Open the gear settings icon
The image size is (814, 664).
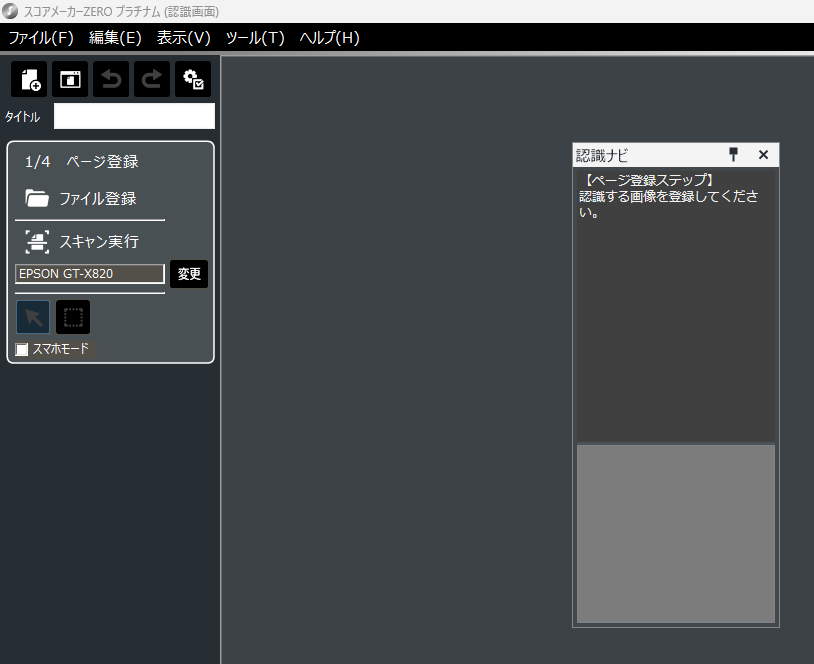coord(193,79)
